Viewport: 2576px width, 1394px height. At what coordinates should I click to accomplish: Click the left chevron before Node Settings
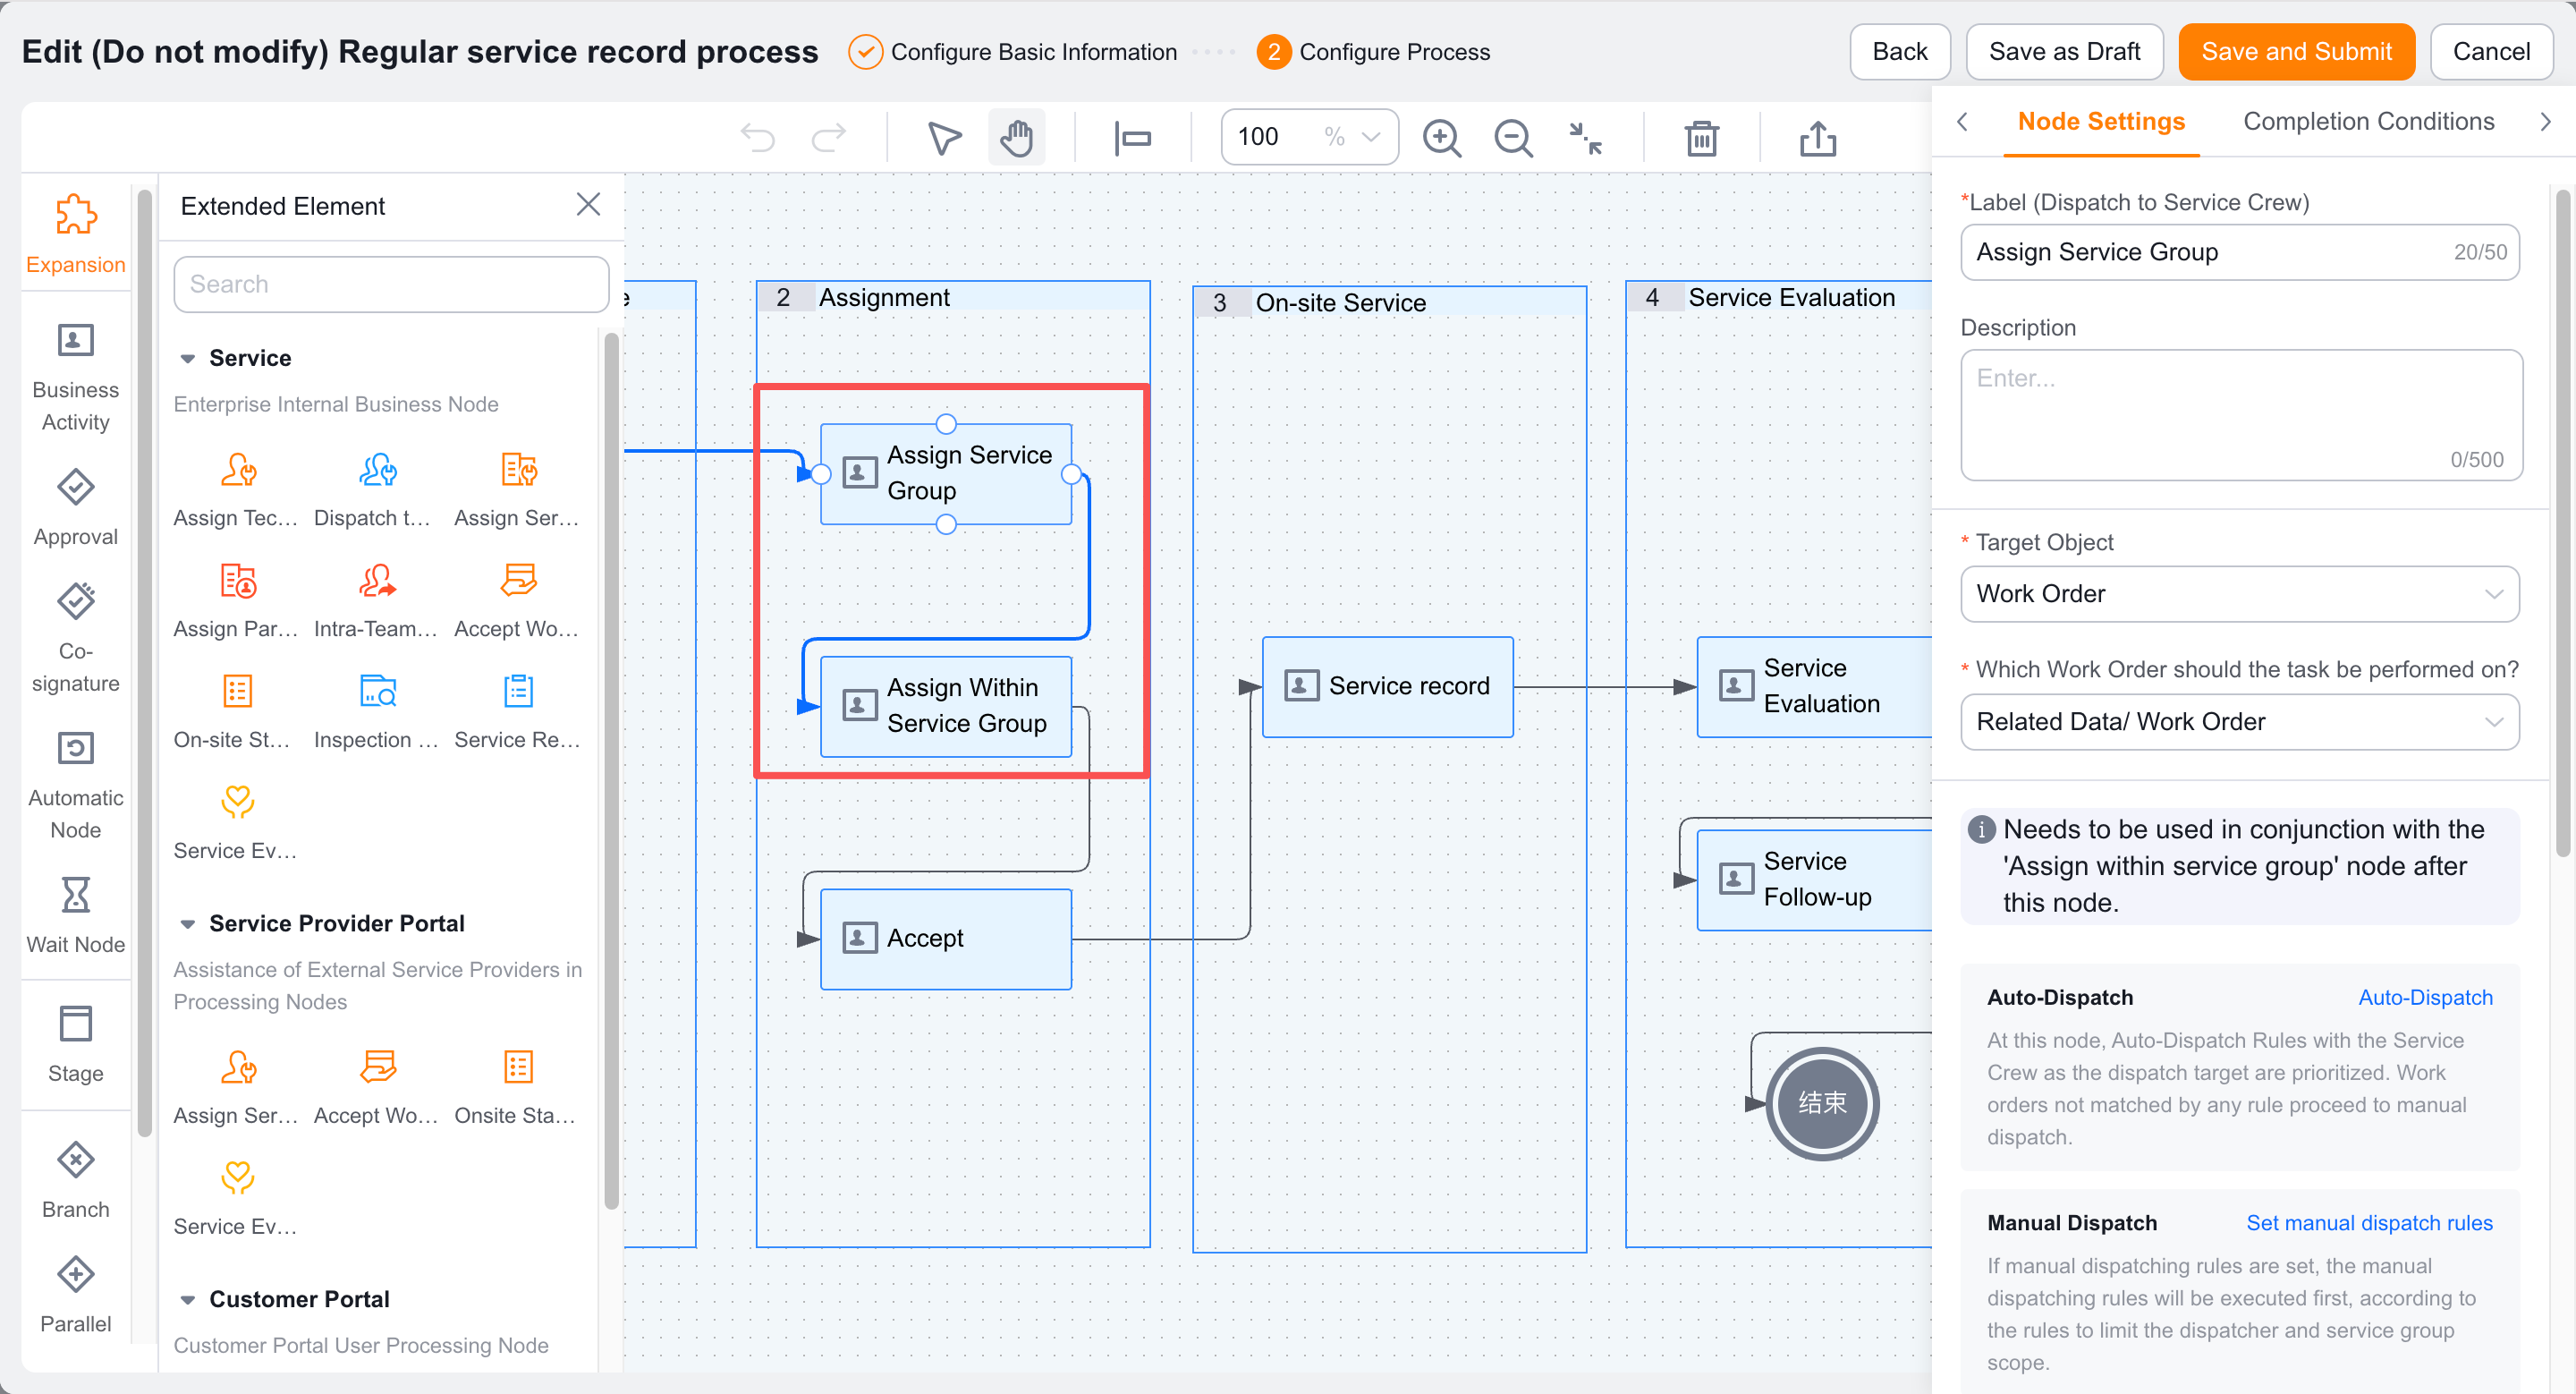[1962, 122]
